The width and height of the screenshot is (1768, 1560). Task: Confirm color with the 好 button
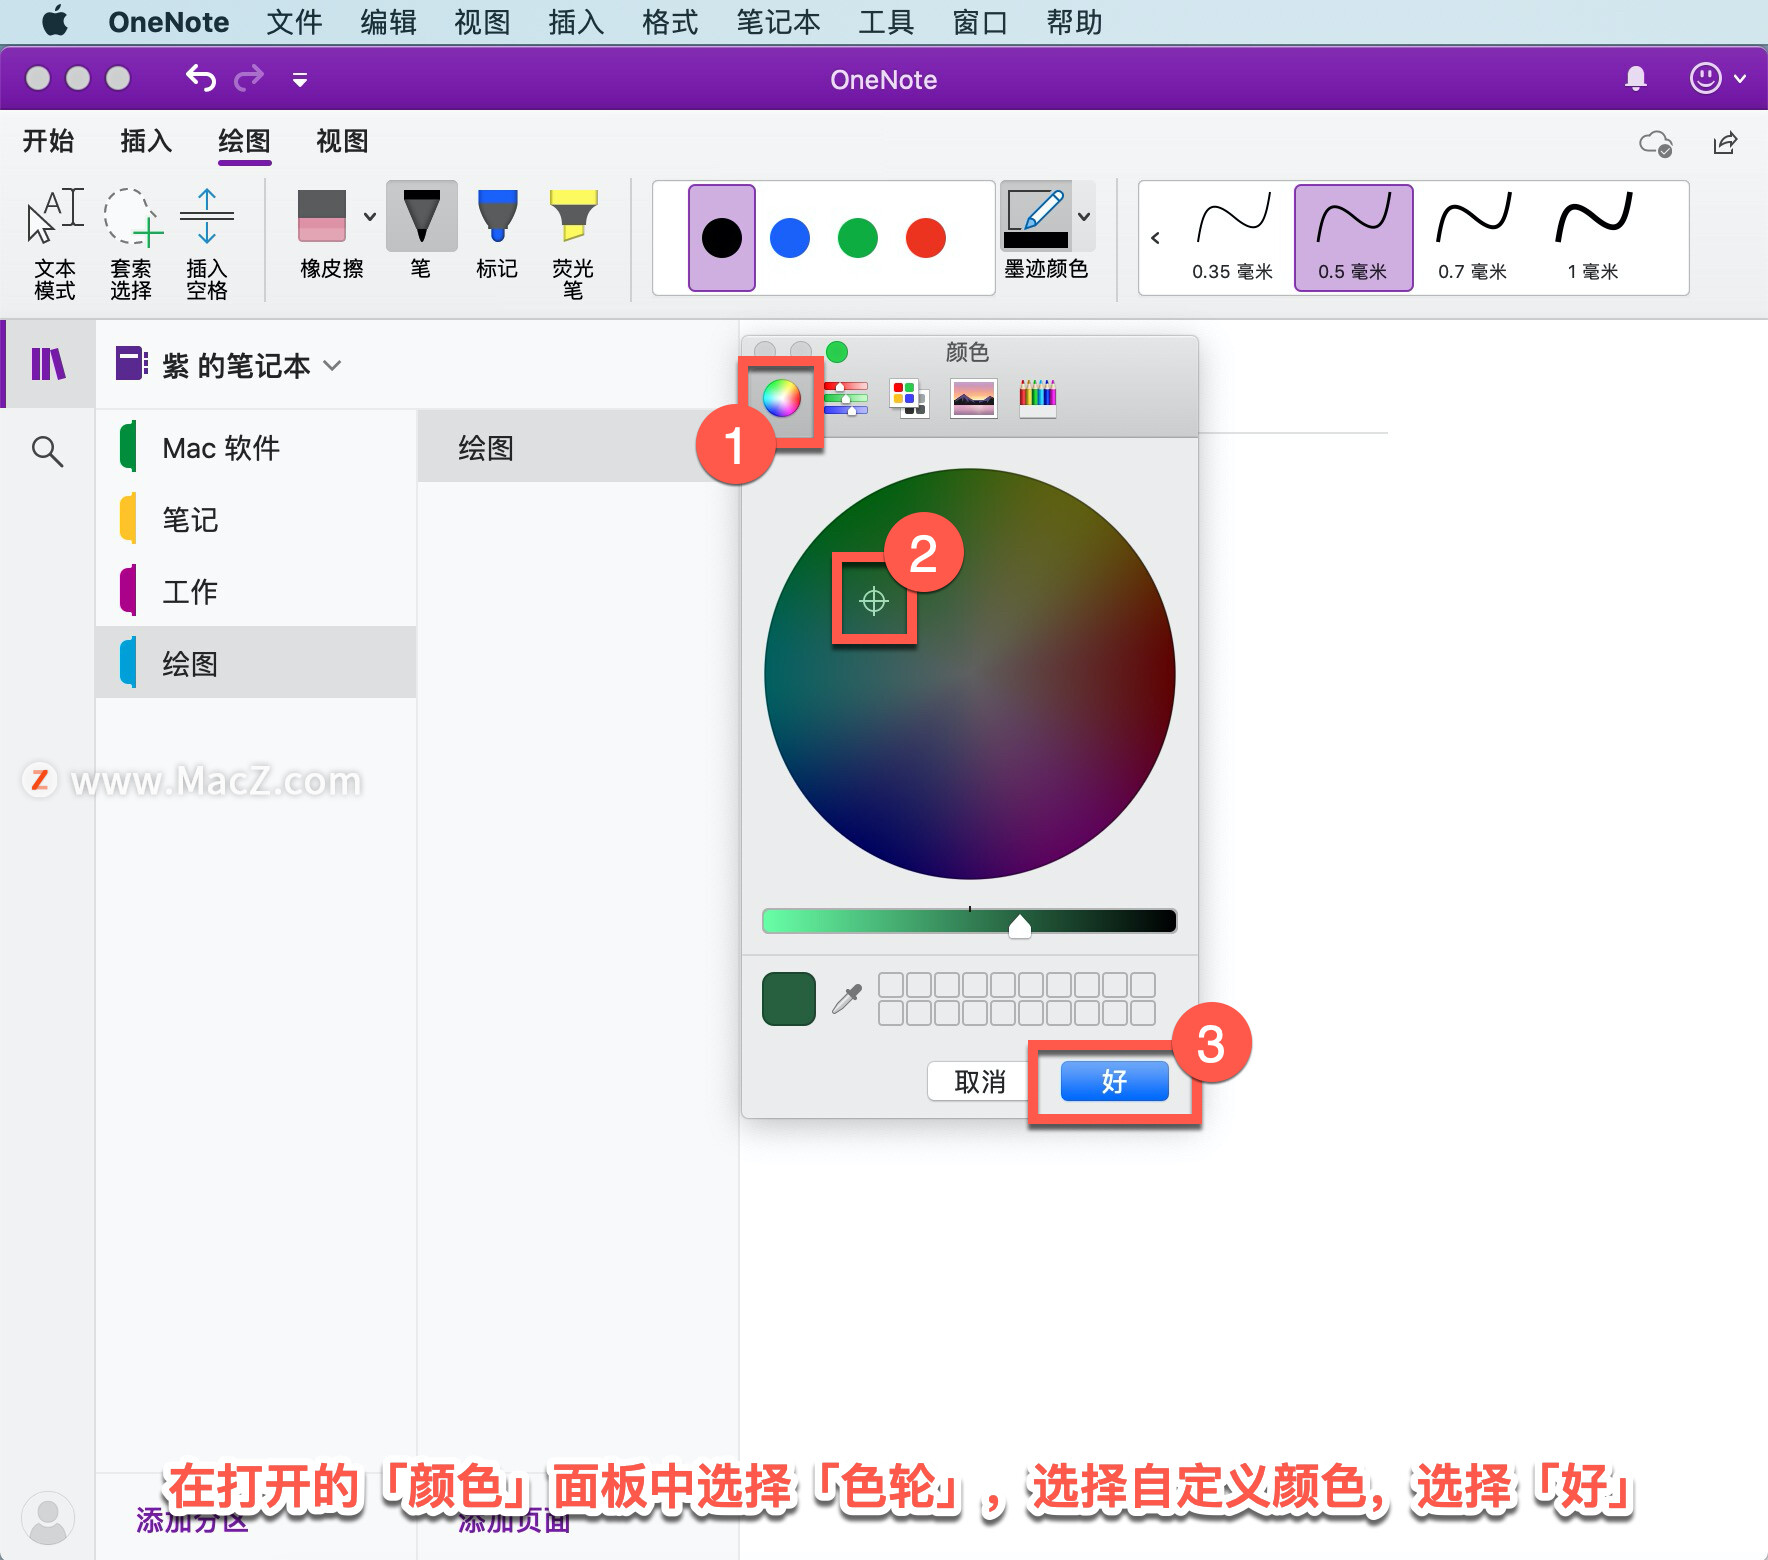click(x=1114, y=1081)
